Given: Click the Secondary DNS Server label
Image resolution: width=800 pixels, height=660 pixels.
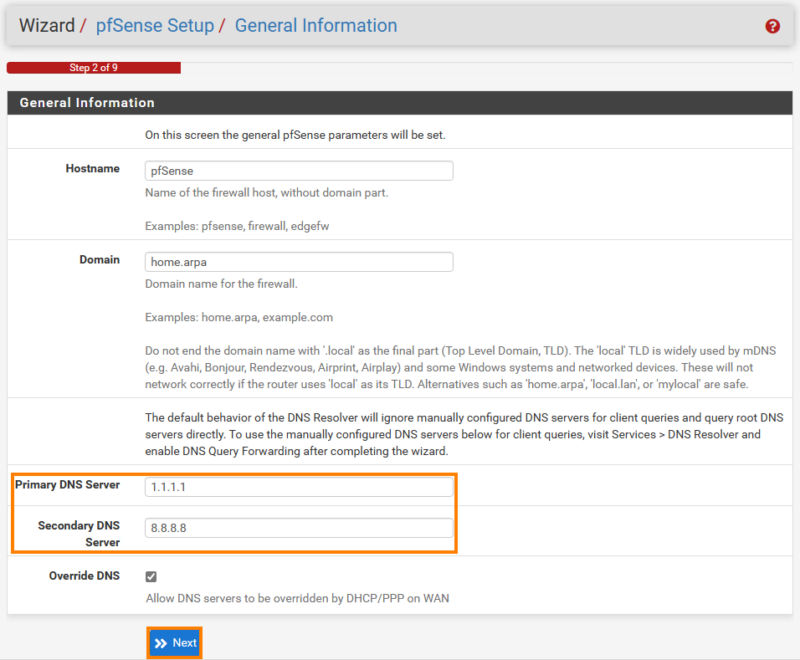Looking at the screenshot, I should point(79,534).
